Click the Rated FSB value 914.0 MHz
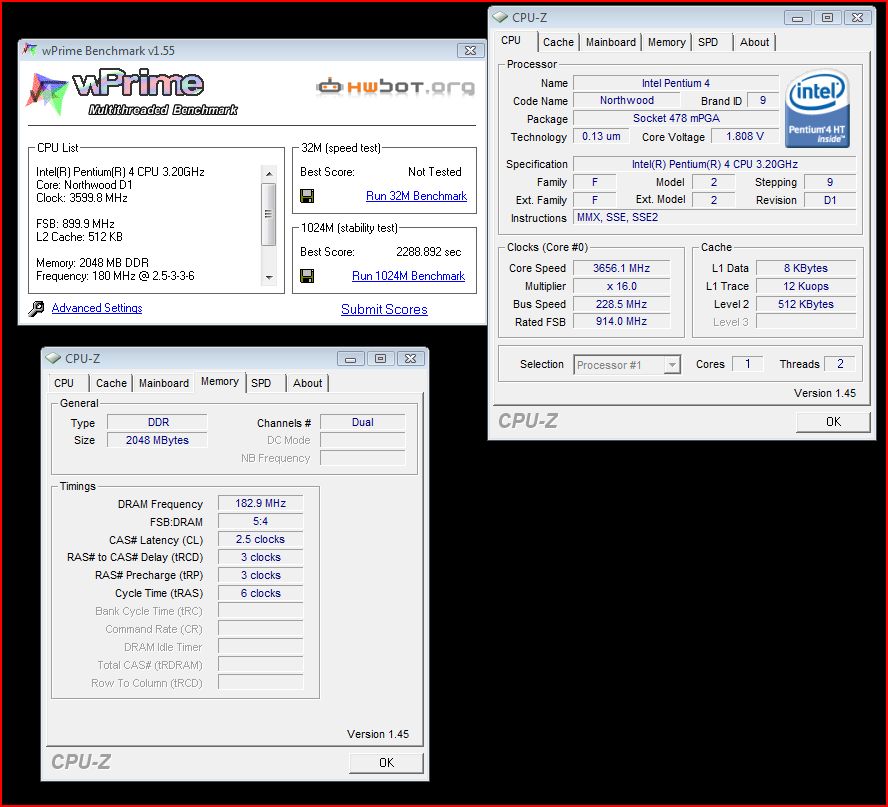Viewport: 888px width, 807px height. tap(621, 322)
